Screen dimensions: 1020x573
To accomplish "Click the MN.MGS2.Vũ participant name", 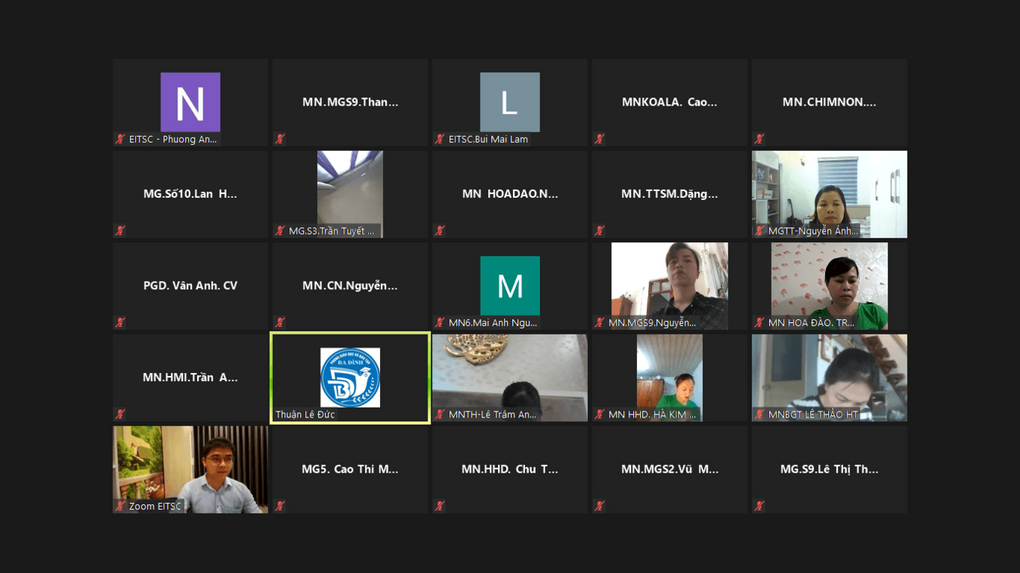I will point(669,469).
